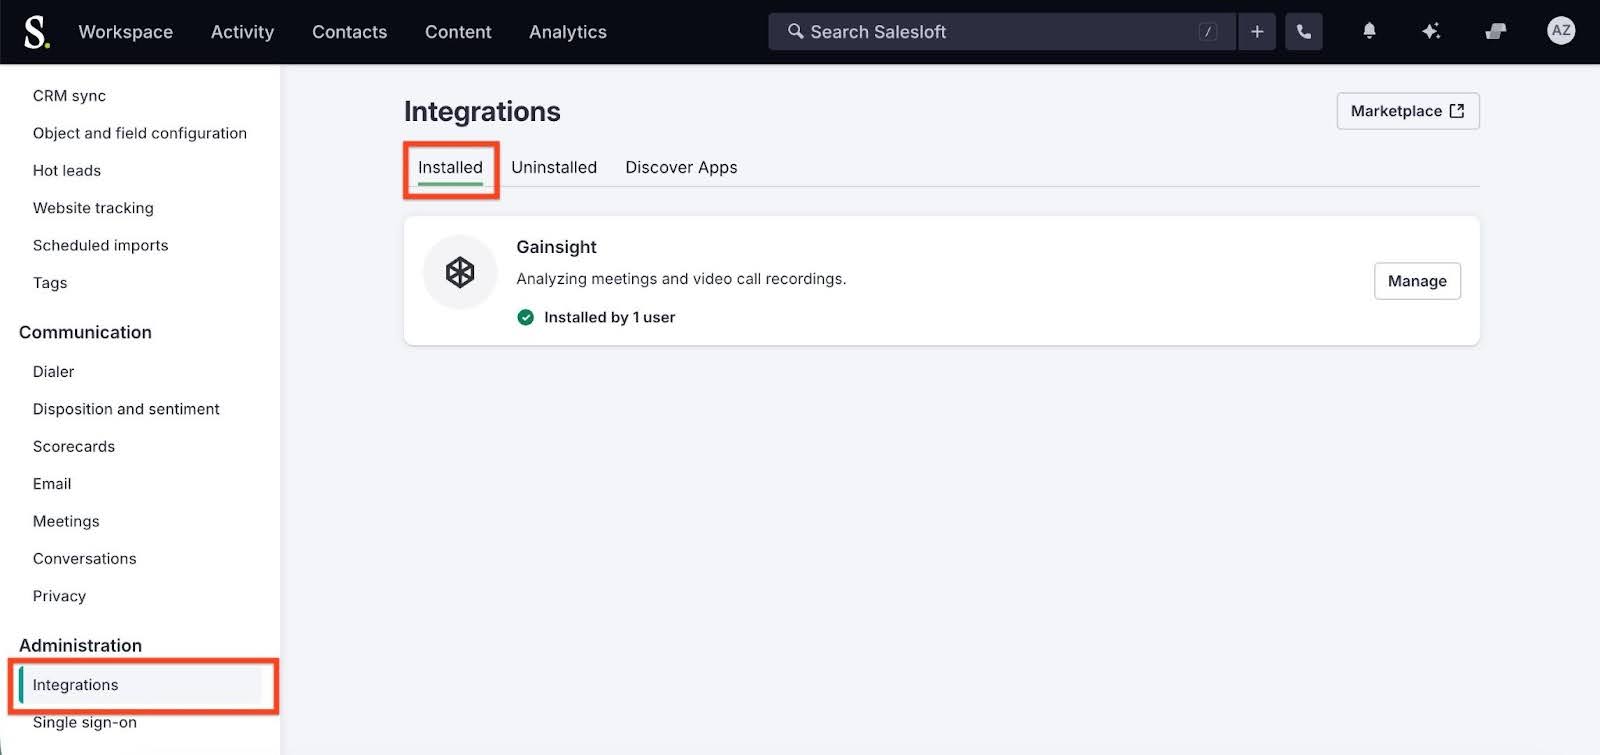The height and width of the screenshot is (755, 1600).
Task: Open Disposition and sentiment settings
Action: point(126,409)
